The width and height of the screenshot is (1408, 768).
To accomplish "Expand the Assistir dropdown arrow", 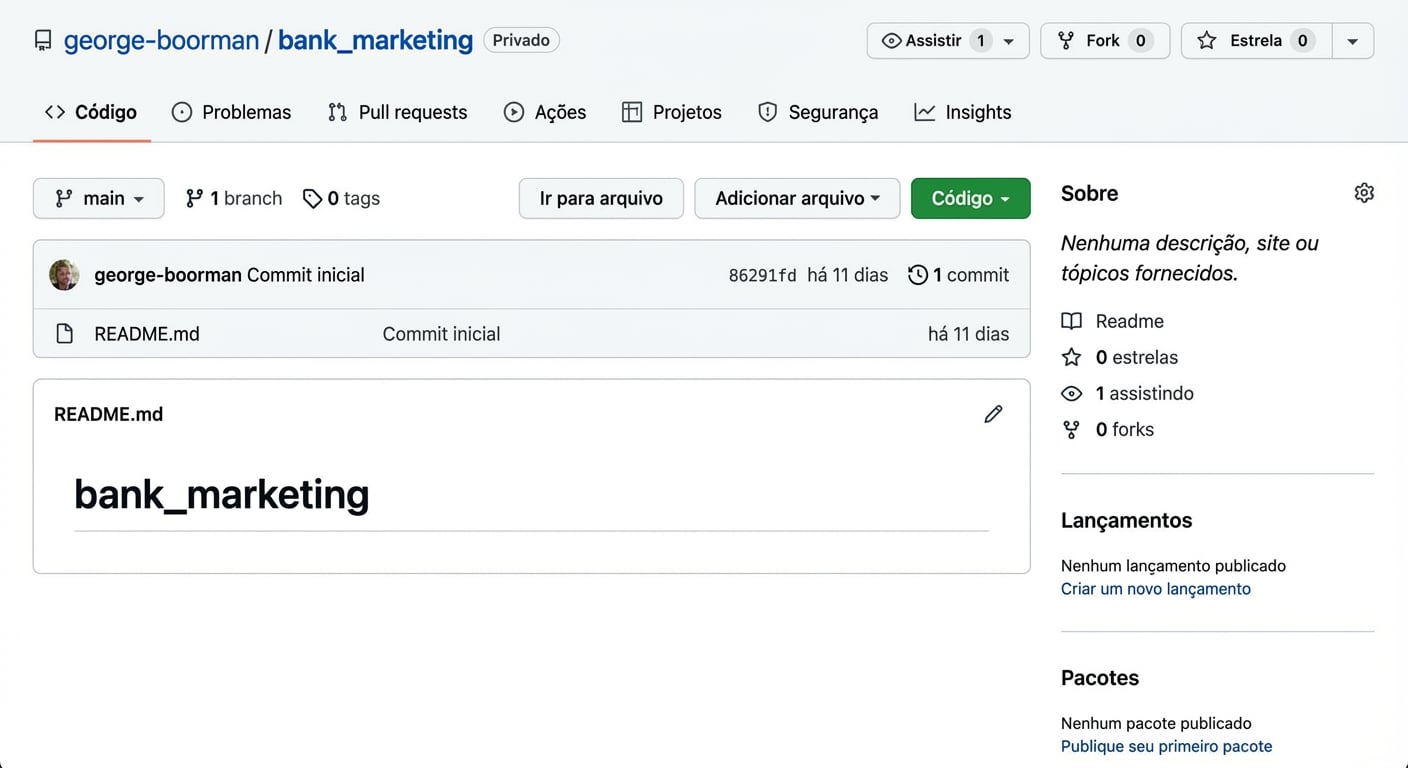I will (1008, 41).
